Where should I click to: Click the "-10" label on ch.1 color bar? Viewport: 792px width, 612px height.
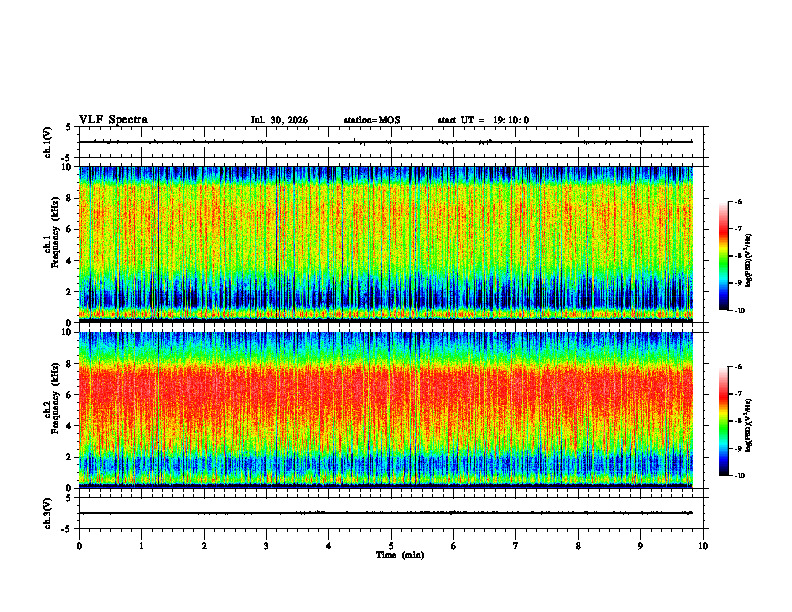(x=740, y=311)
